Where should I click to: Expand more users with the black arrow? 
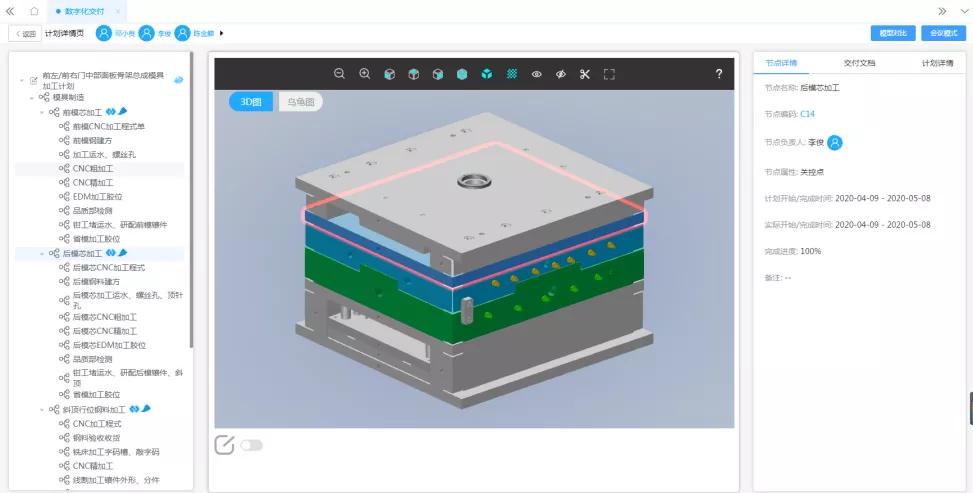(x=222, y=34)
